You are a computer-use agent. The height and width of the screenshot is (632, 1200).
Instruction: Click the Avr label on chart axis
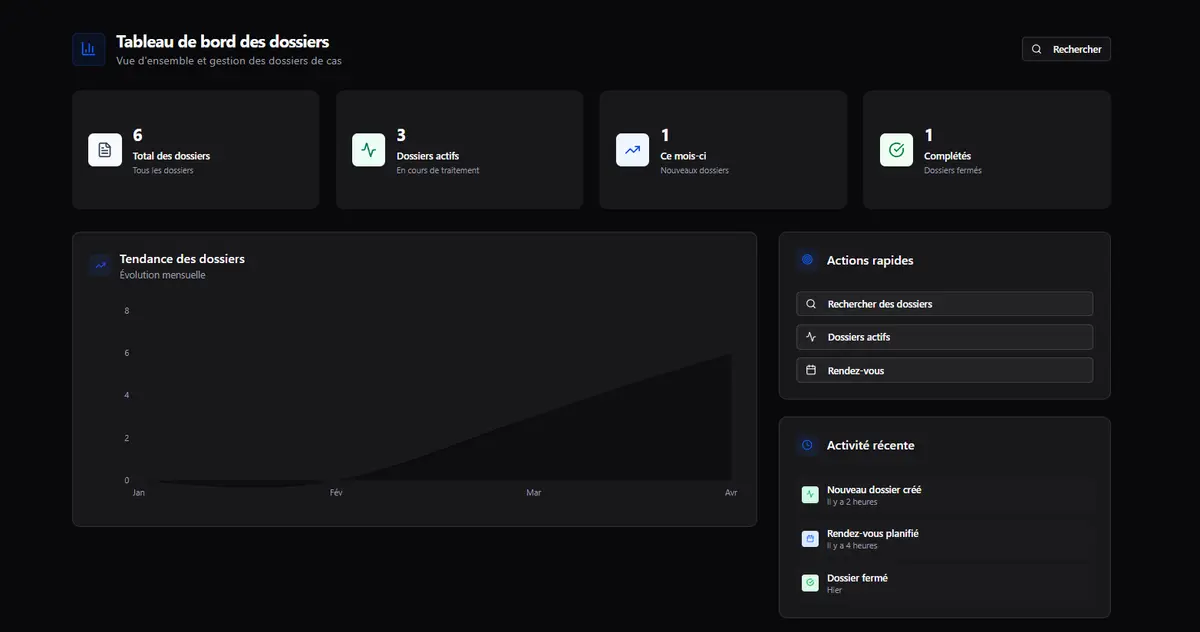pos(731,493)
